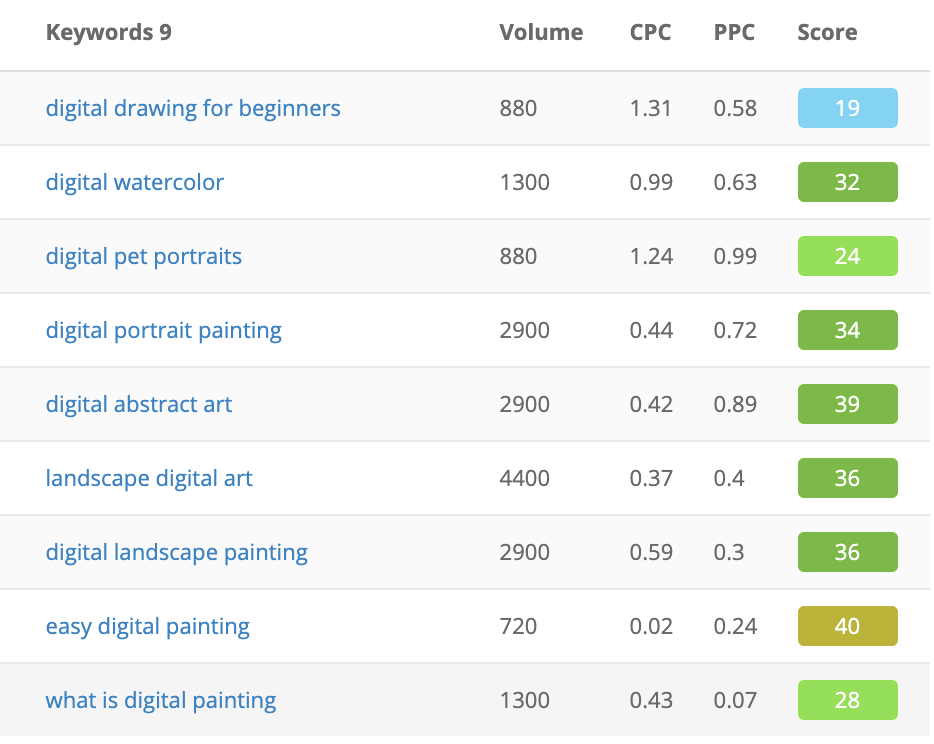Open the 'digital landscape painting' keyword link

(x=176, y=552)
